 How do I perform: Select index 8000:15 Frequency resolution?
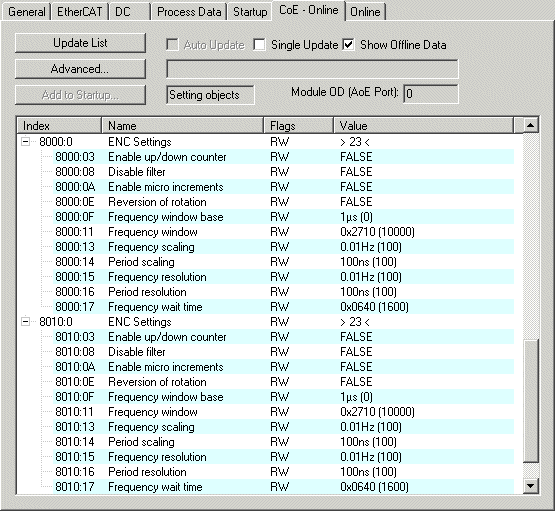tap(265, 277)
